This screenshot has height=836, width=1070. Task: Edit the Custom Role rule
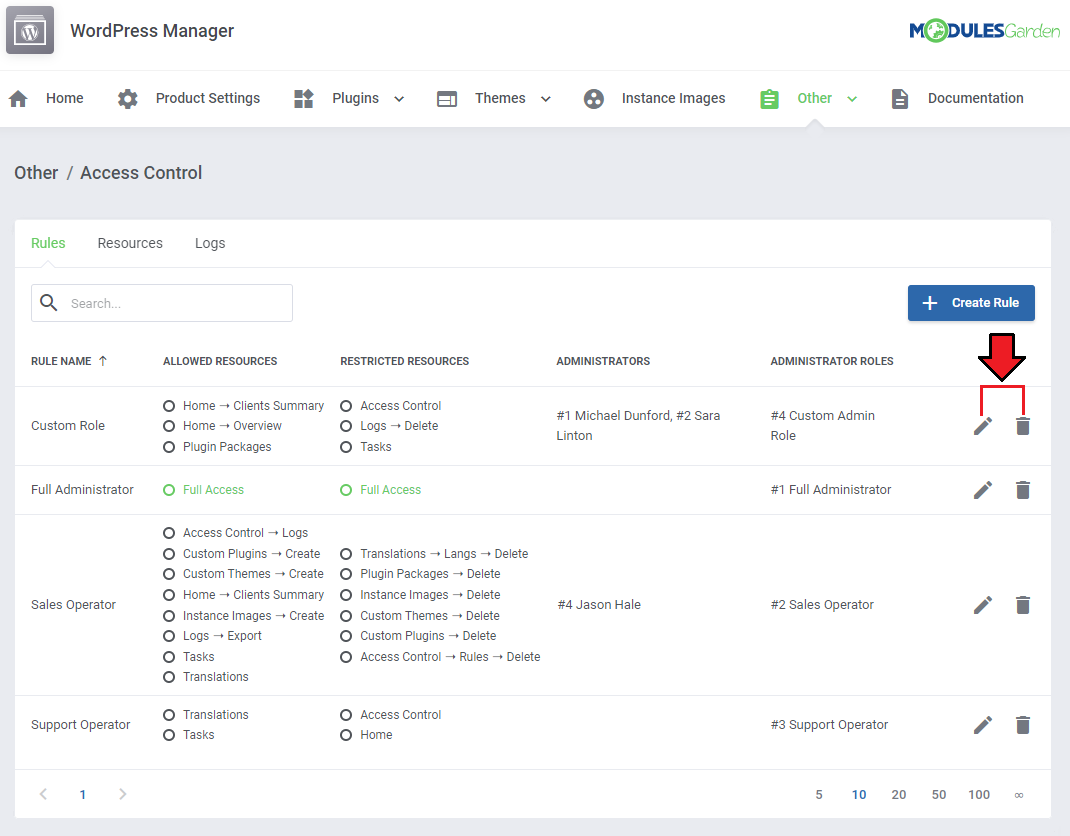983,426
